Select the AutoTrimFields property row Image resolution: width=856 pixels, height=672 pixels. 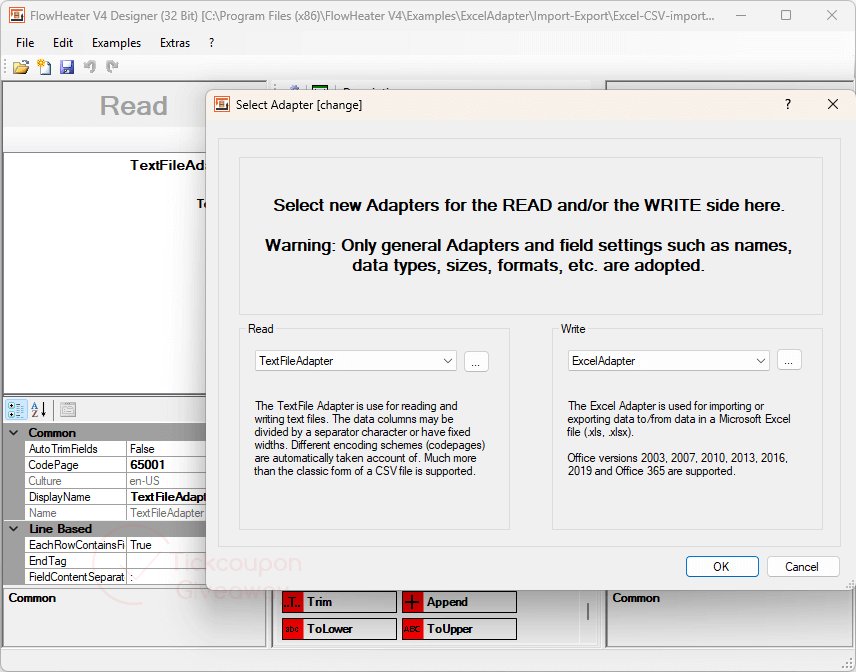[115, 449]
